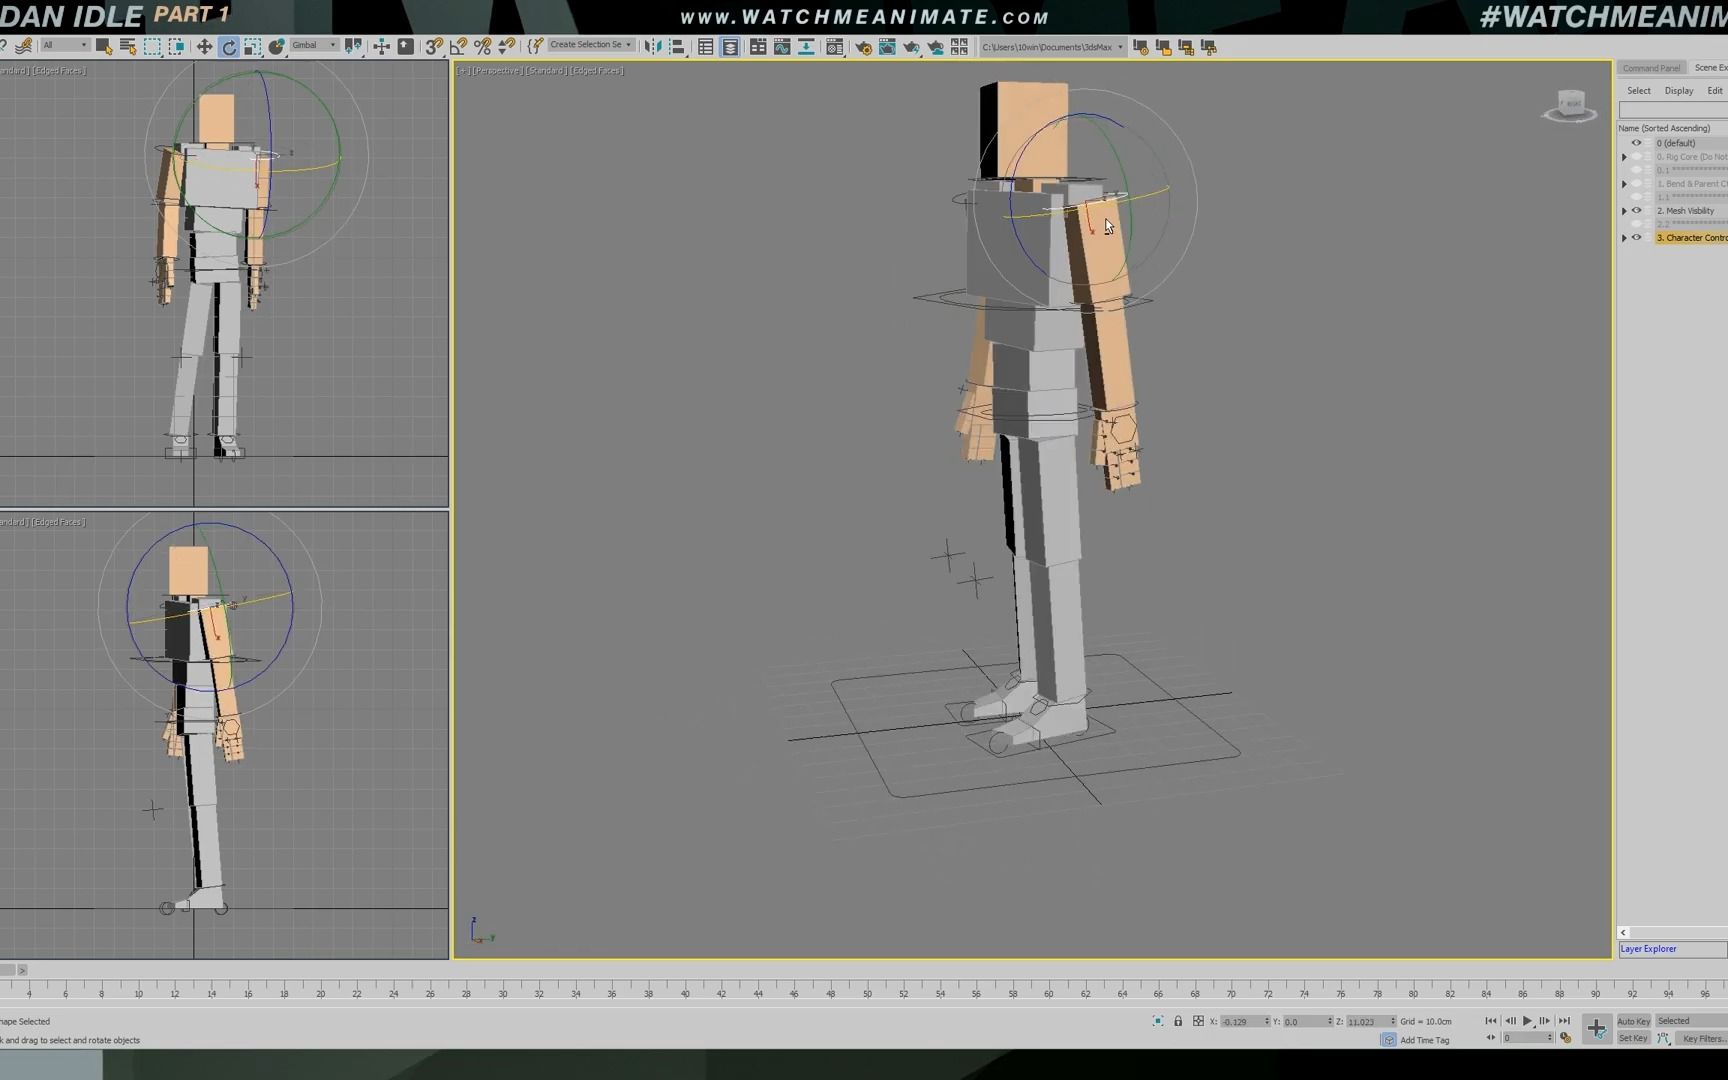Expand Character Controls layer
This screenshot has height=1080, width=1728.
tap(1624, 238)
